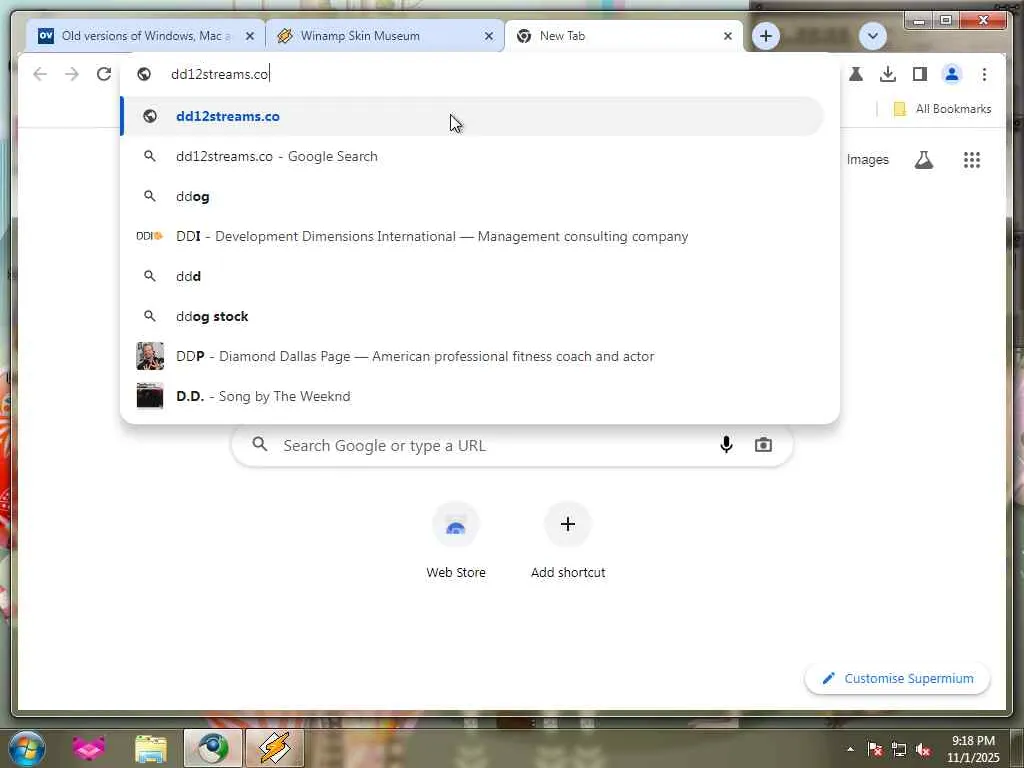
Task: Search by image with camera icon
Action: pos(763,445)
